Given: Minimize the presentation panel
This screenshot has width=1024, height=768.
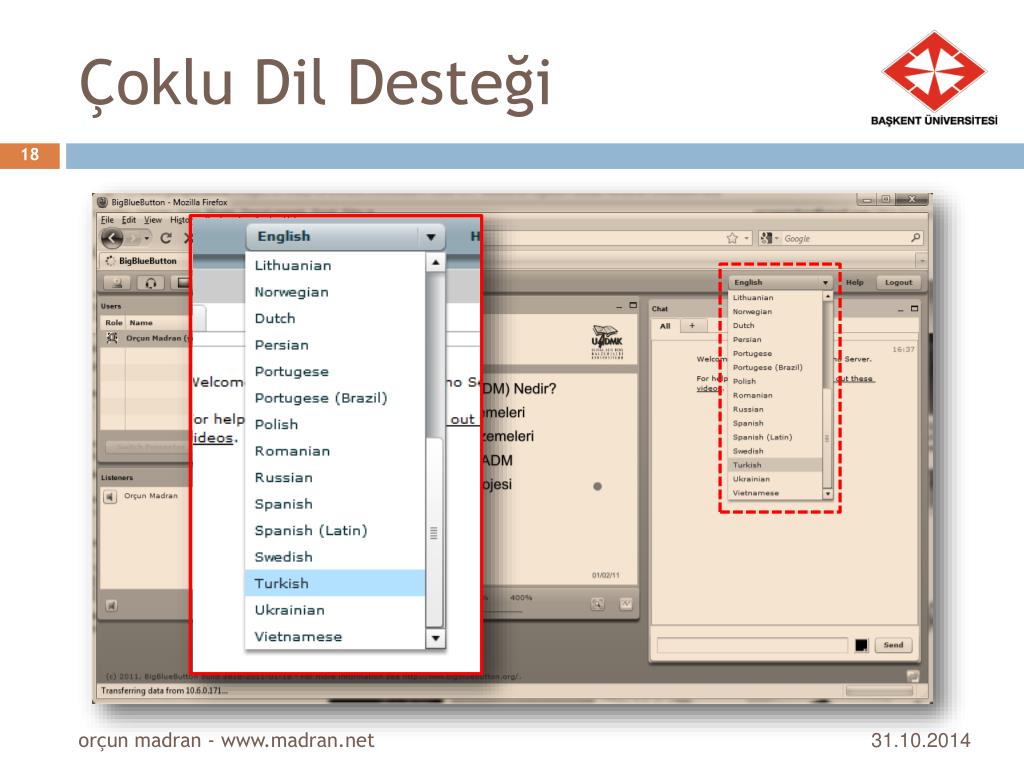Looking at the screenshot, I should click(x=619, y=306).
